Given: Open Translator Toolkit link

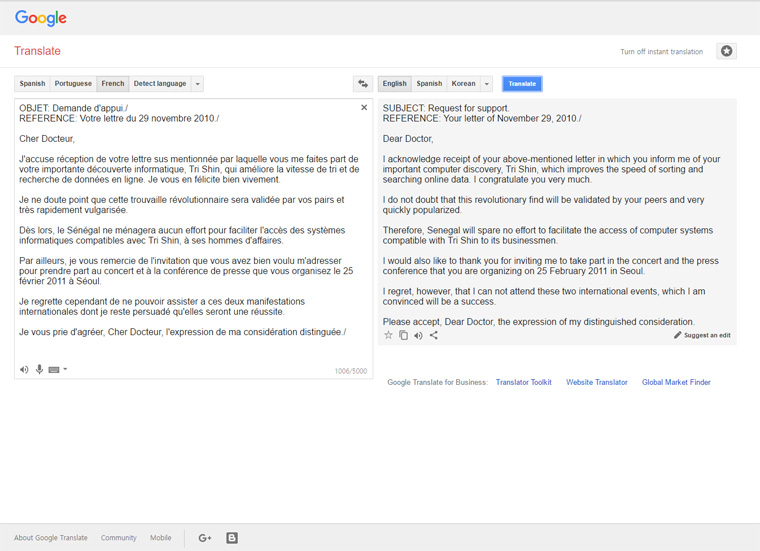Looking at the screenshot, I should pyautogui.click(x=523, y=382).
